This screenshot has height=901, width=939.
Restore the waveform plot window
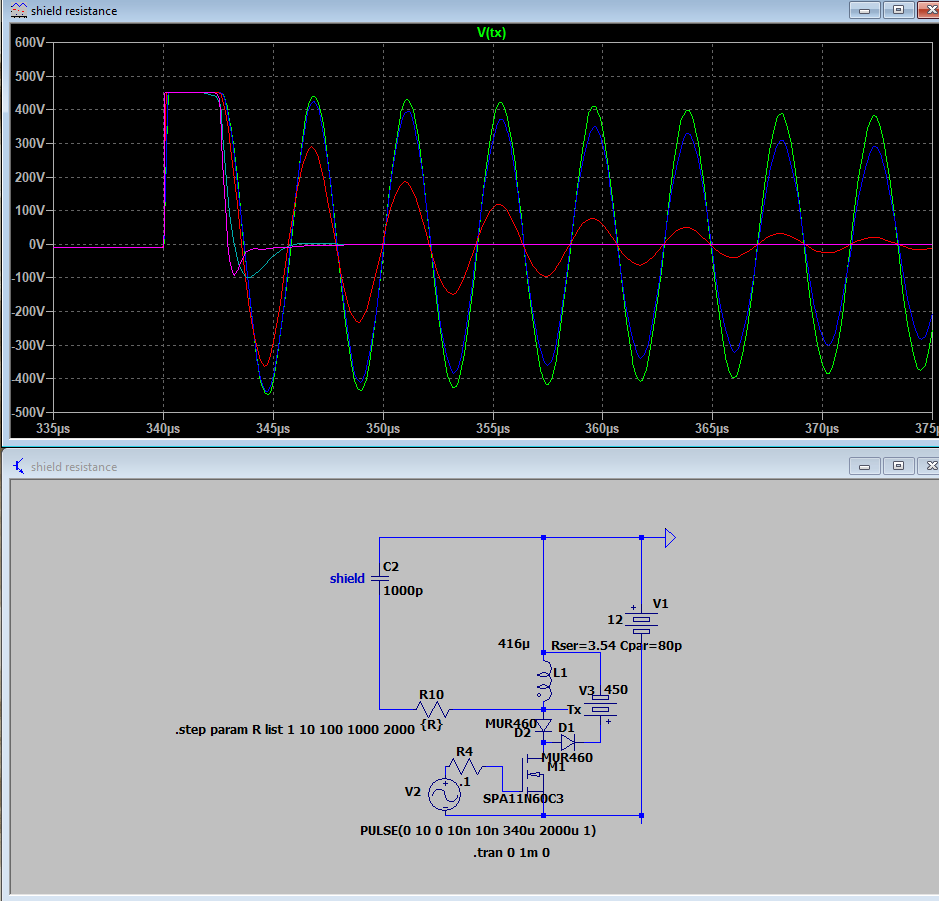(x=897, y=10)
